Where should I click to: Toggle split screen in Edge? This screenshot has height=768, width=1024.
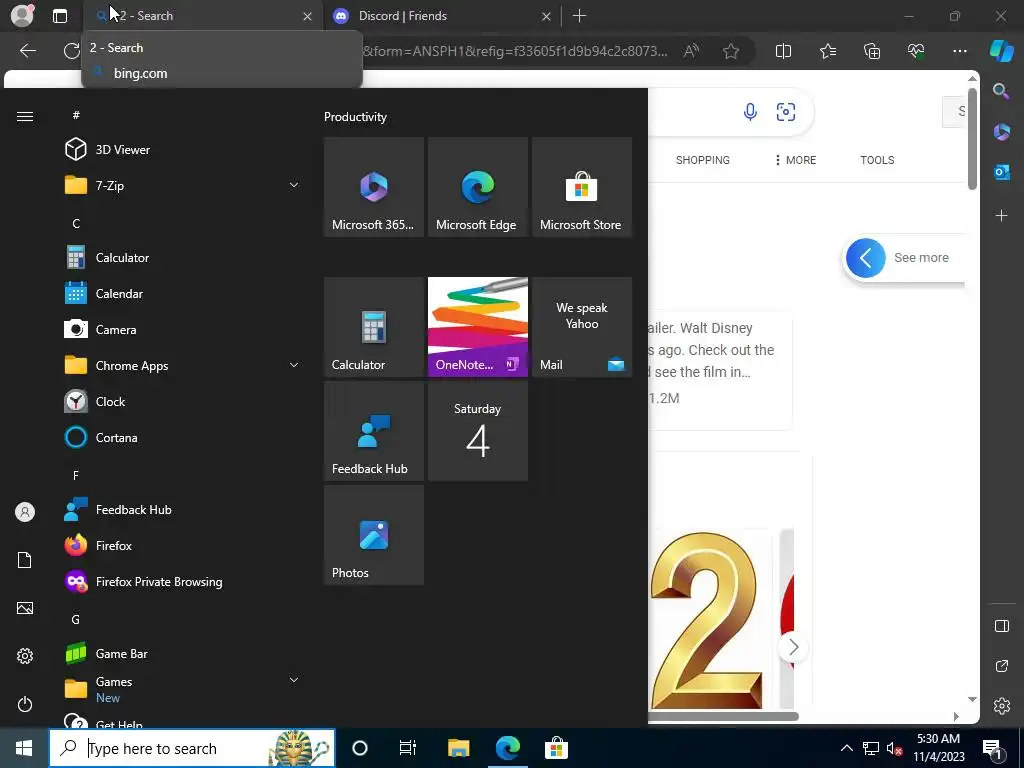[x=783, y=51]
